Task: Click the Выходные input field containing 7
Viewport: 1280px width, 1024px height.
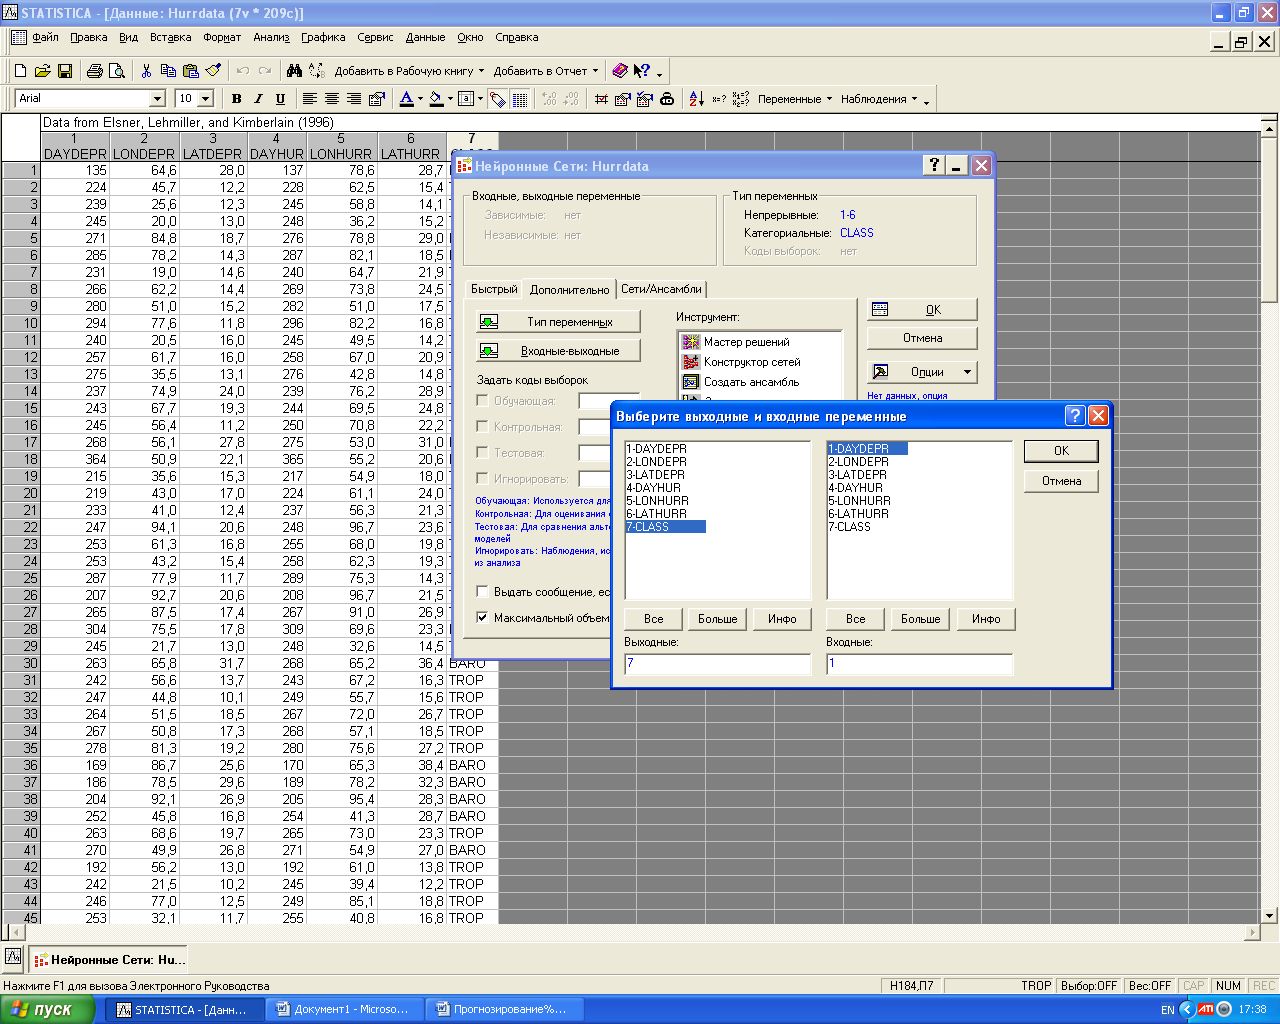Action: (x=718, y=663)
